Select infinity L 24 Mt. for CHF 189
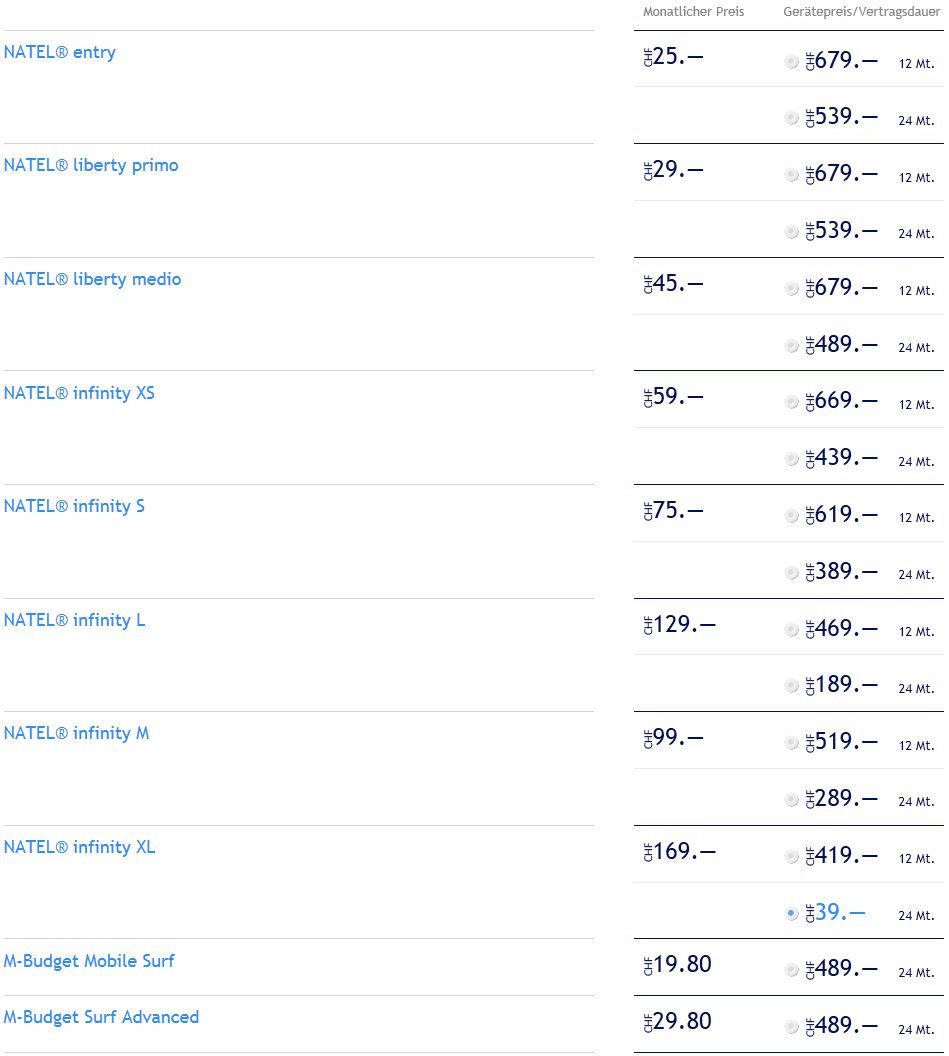The width and height of the screenshot is (949, 1056). (x=792, y=686)
